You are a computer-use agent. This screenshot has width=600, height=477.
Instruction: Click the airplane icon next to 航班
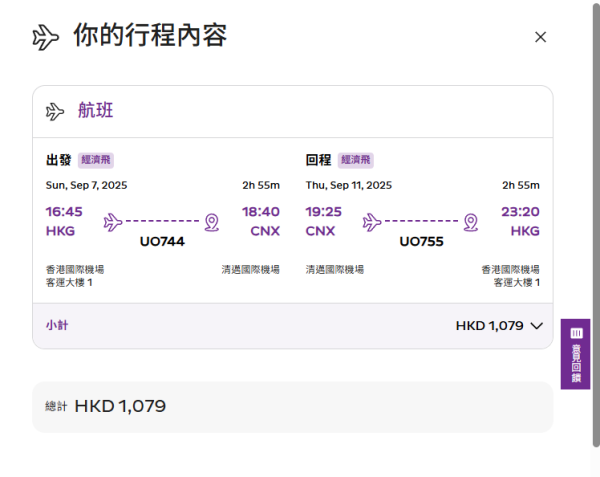click(55, 112)
